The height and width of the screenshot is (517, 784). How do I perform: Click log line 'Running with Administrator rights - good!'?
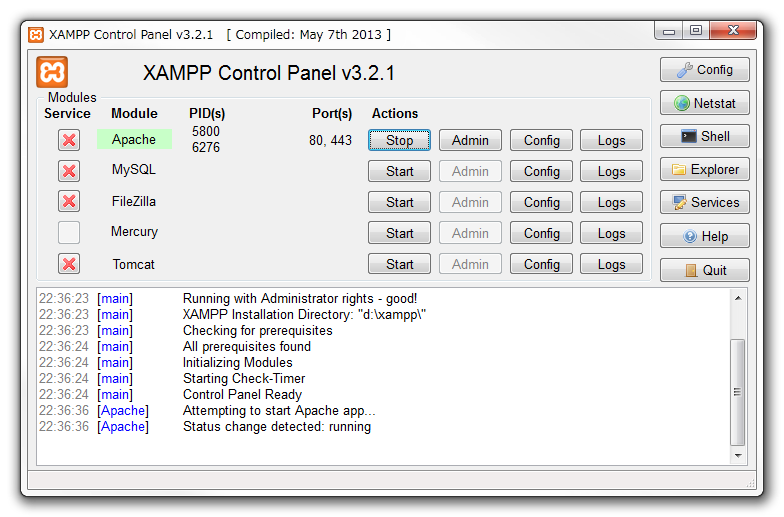[x=300, y=298]
